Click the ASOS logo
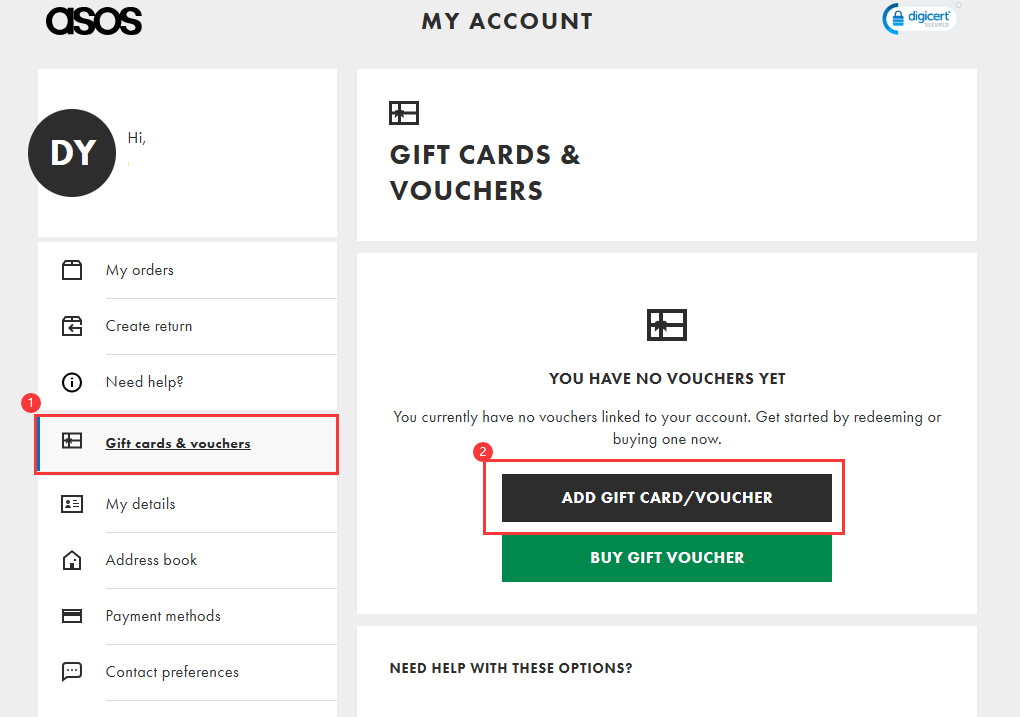This screenshot has width=1020, height=717. pos(94,20)
